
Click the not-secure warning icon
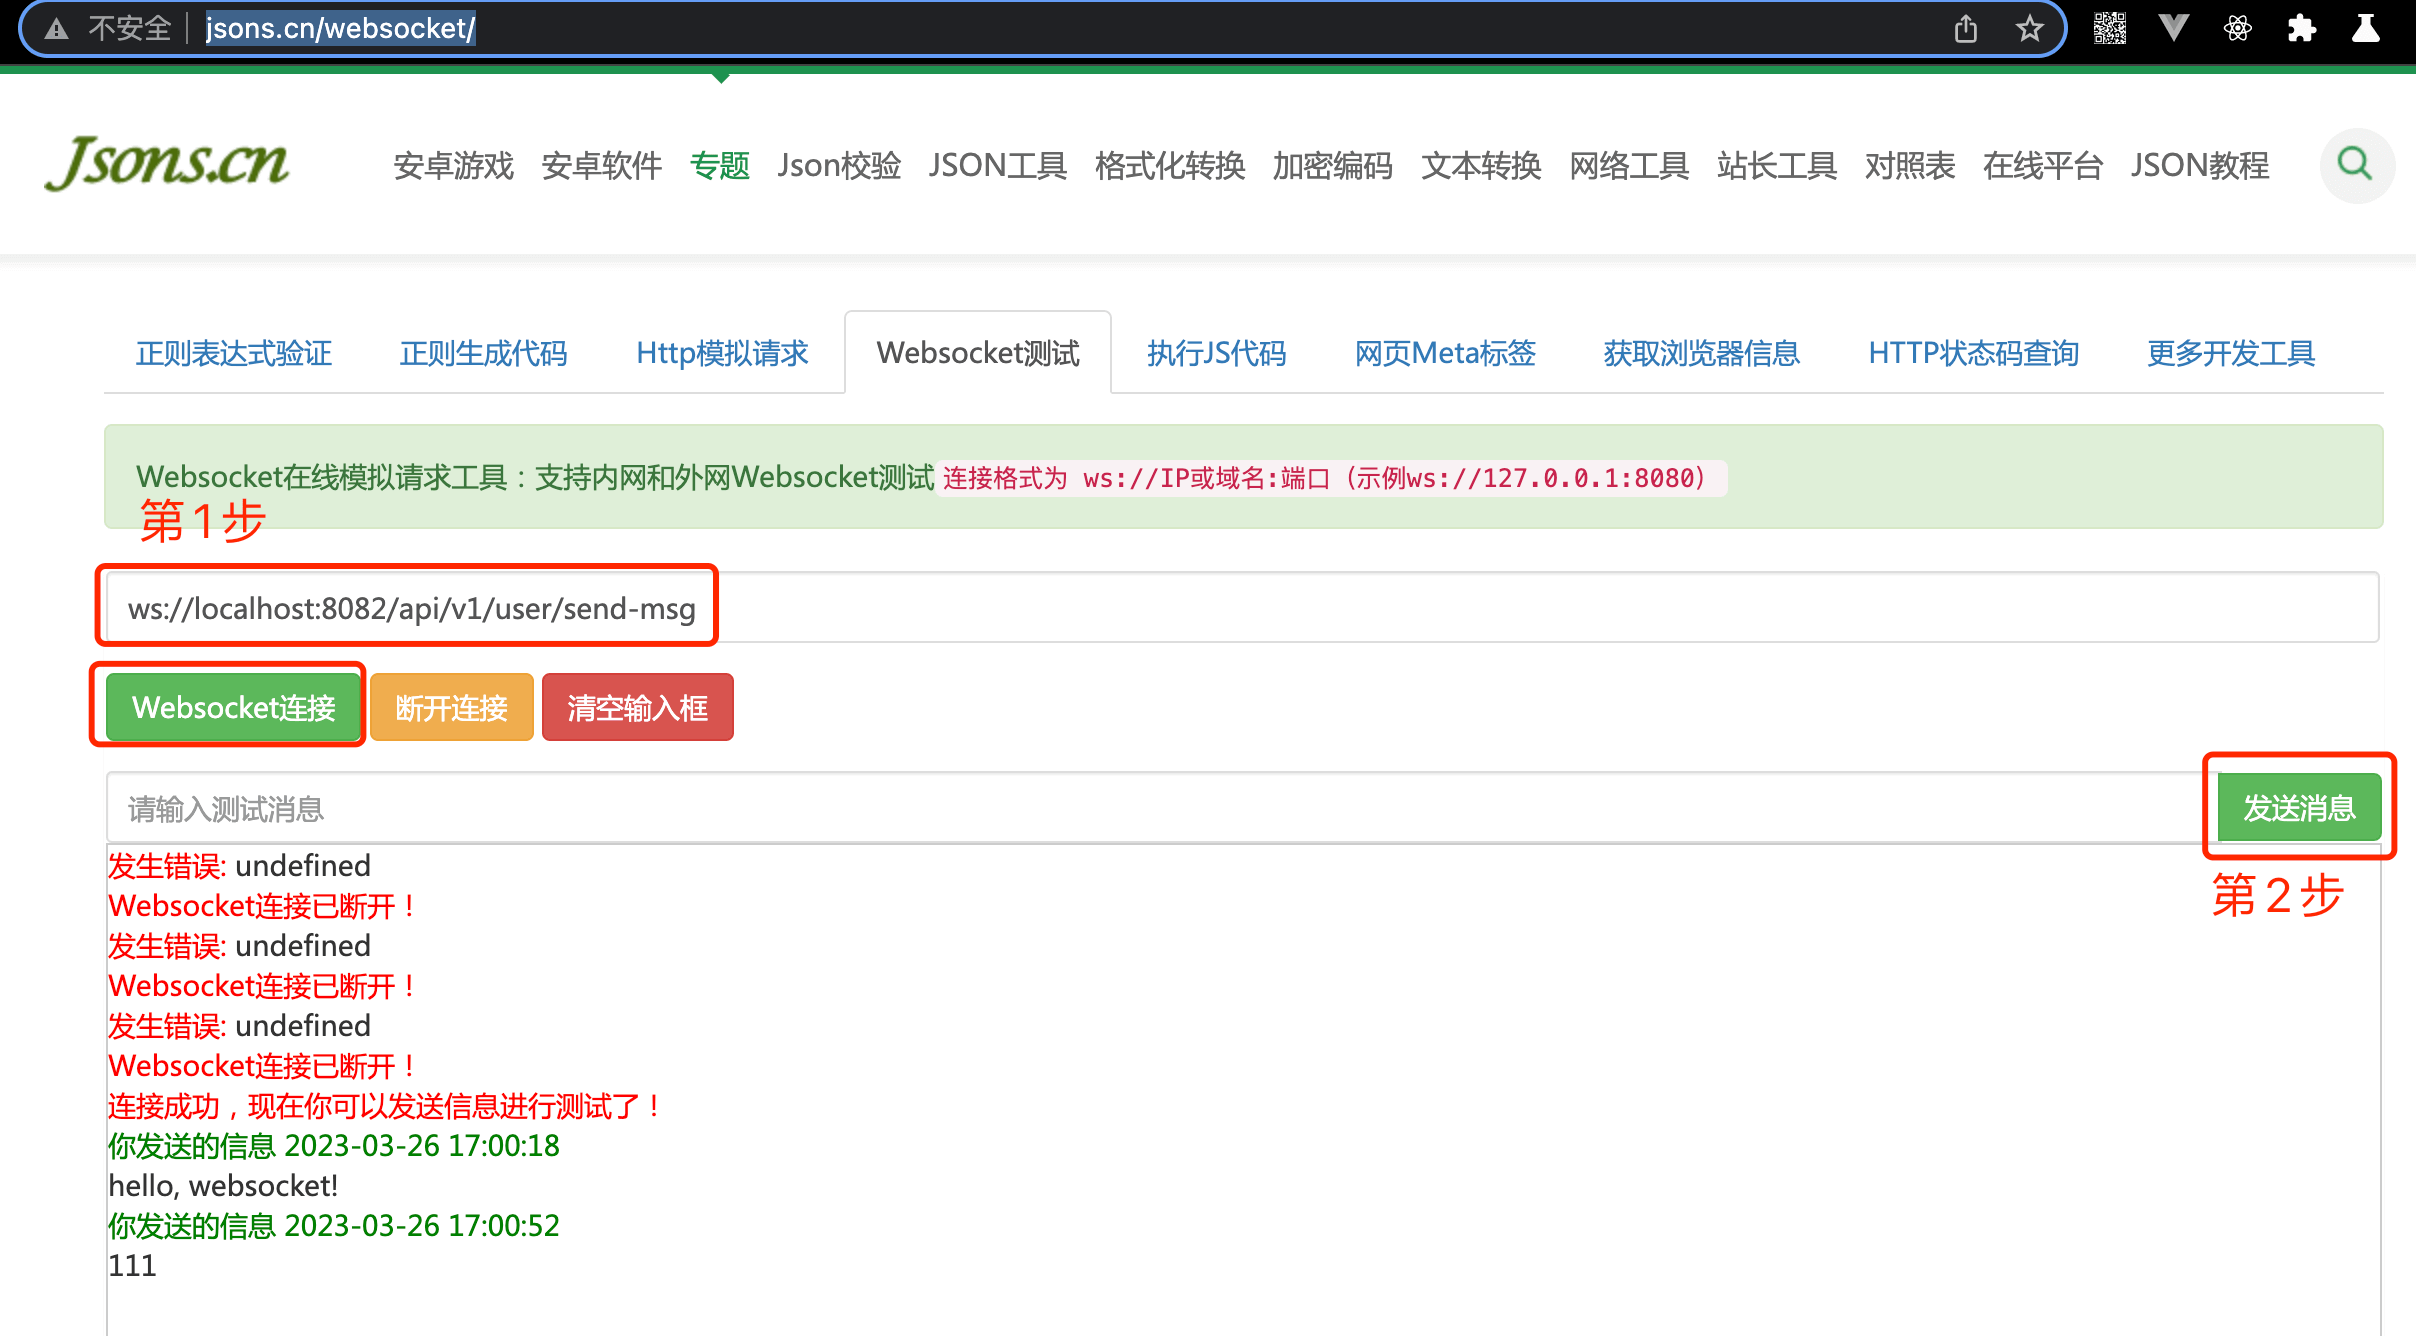coord(57,29)
